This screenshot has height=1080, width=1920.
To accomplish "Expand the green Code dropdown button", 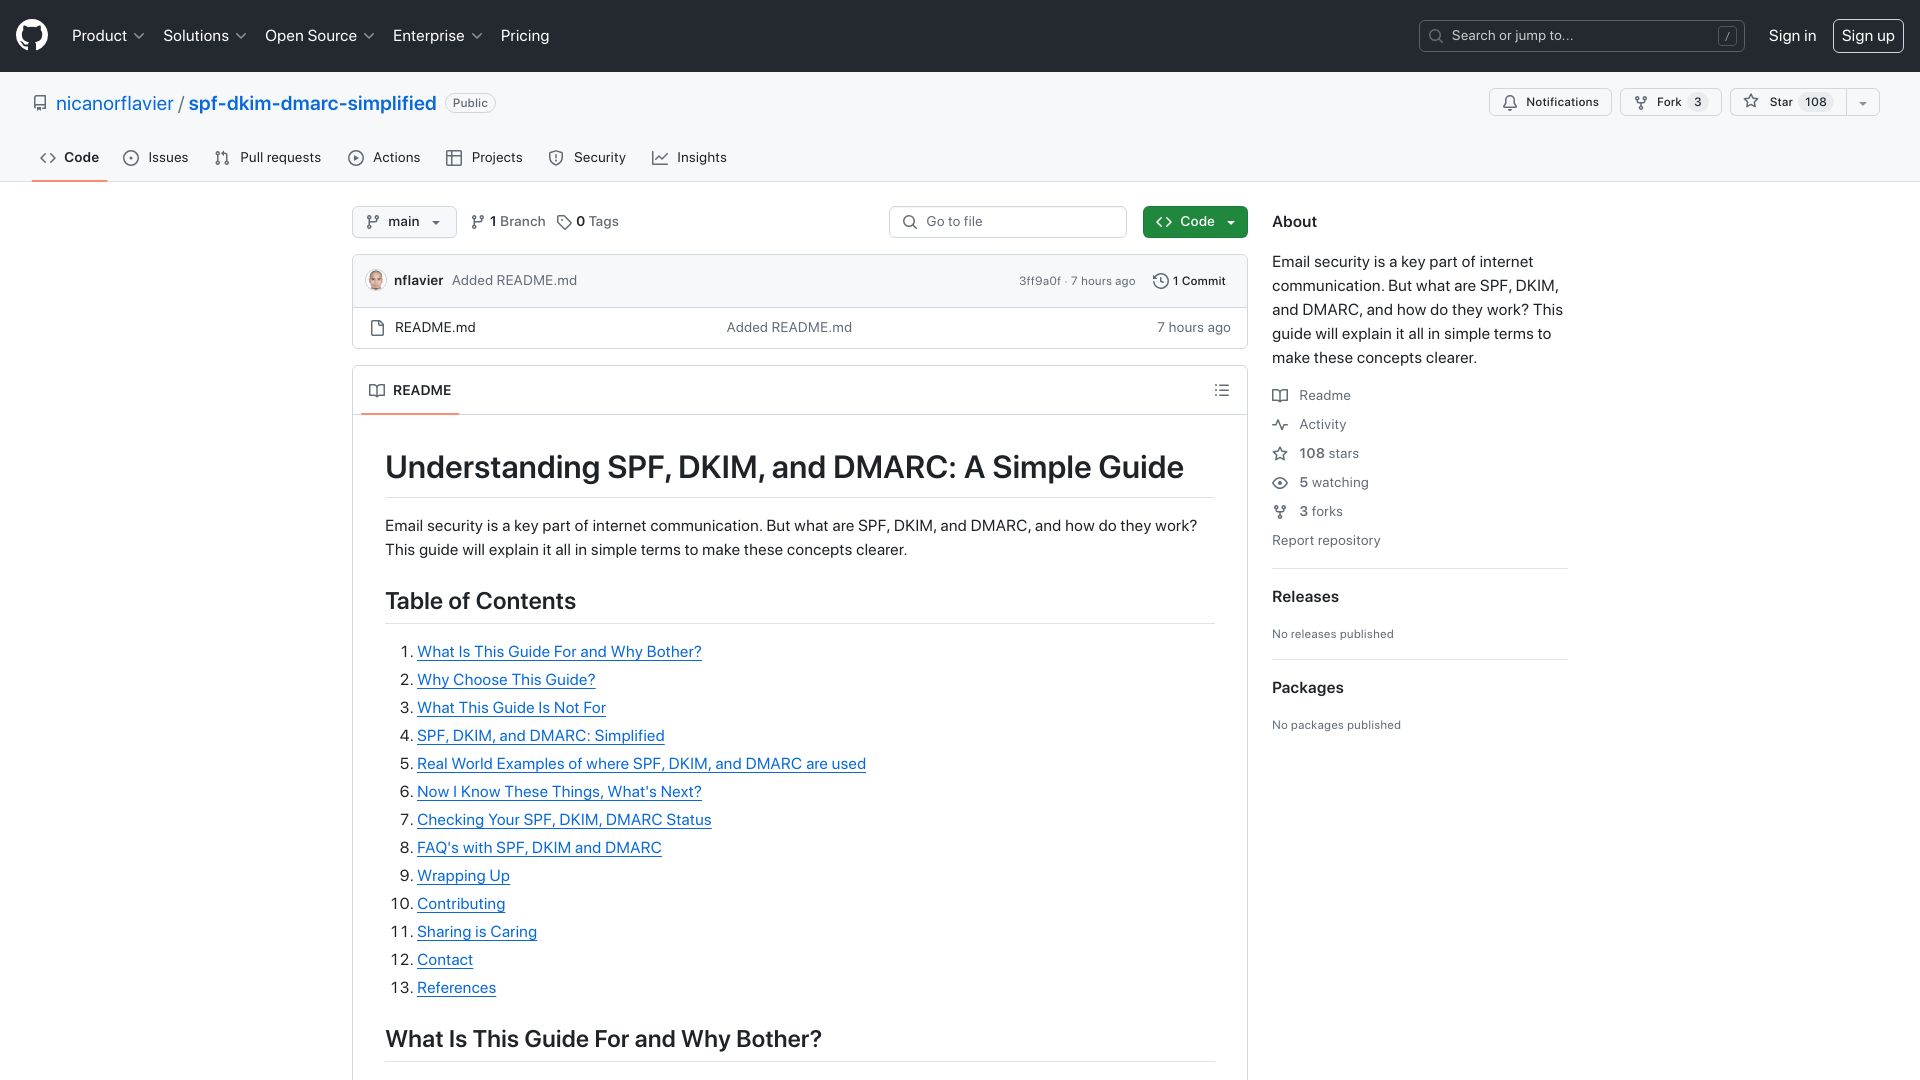I will [1195, 222].
